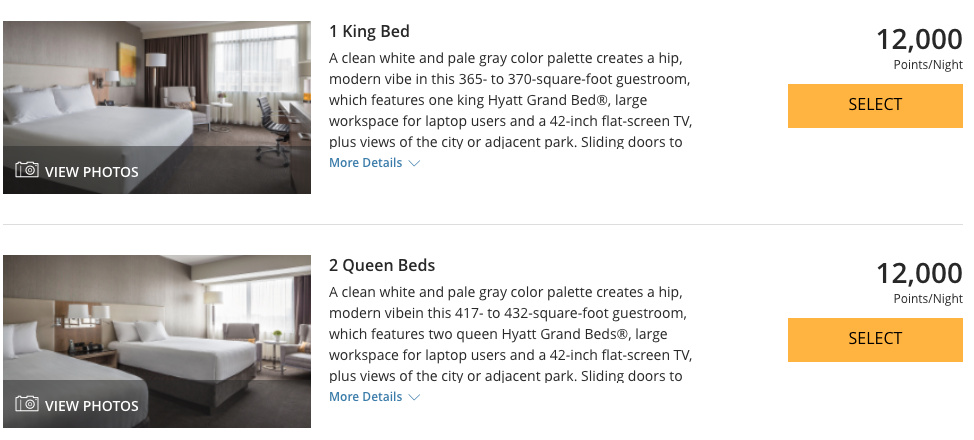Click the Queen Beds room description text

(x=510, y=335)
